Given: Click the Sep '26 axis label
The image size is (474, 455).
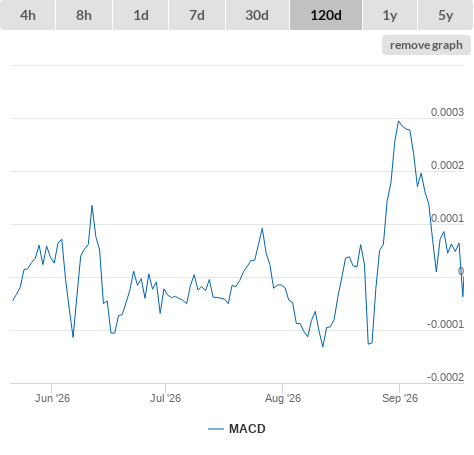Looking at the screenshot, I should (400, 398).
